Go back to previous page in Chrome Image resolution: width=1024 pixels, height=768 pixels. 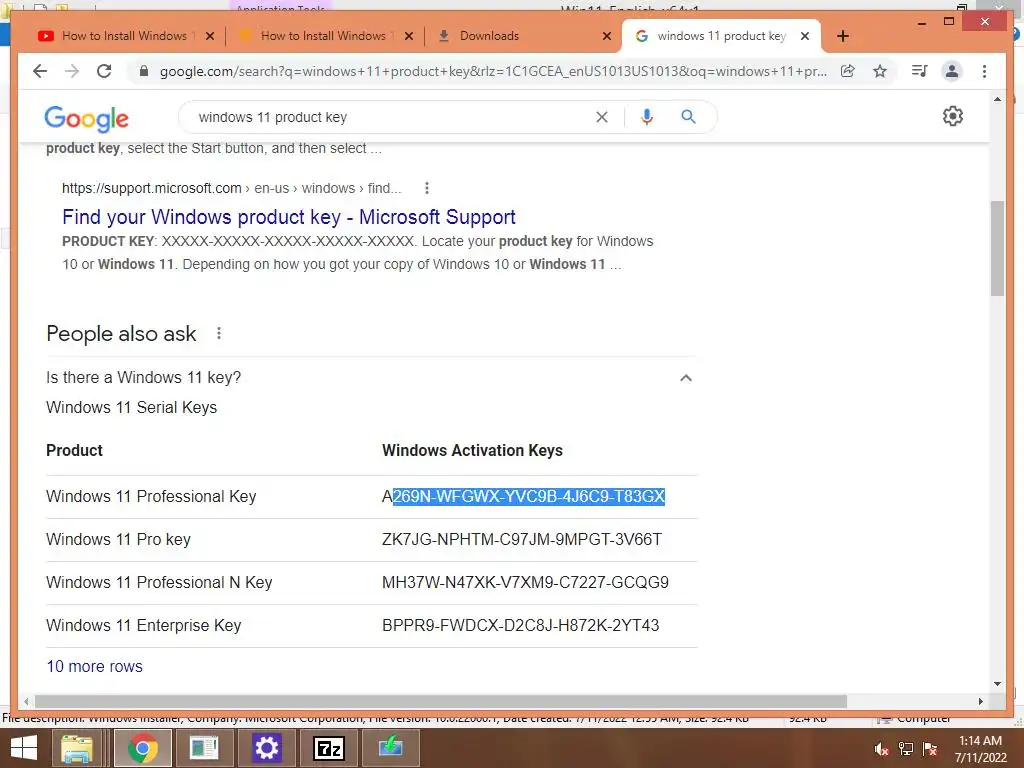pos(40,71)
